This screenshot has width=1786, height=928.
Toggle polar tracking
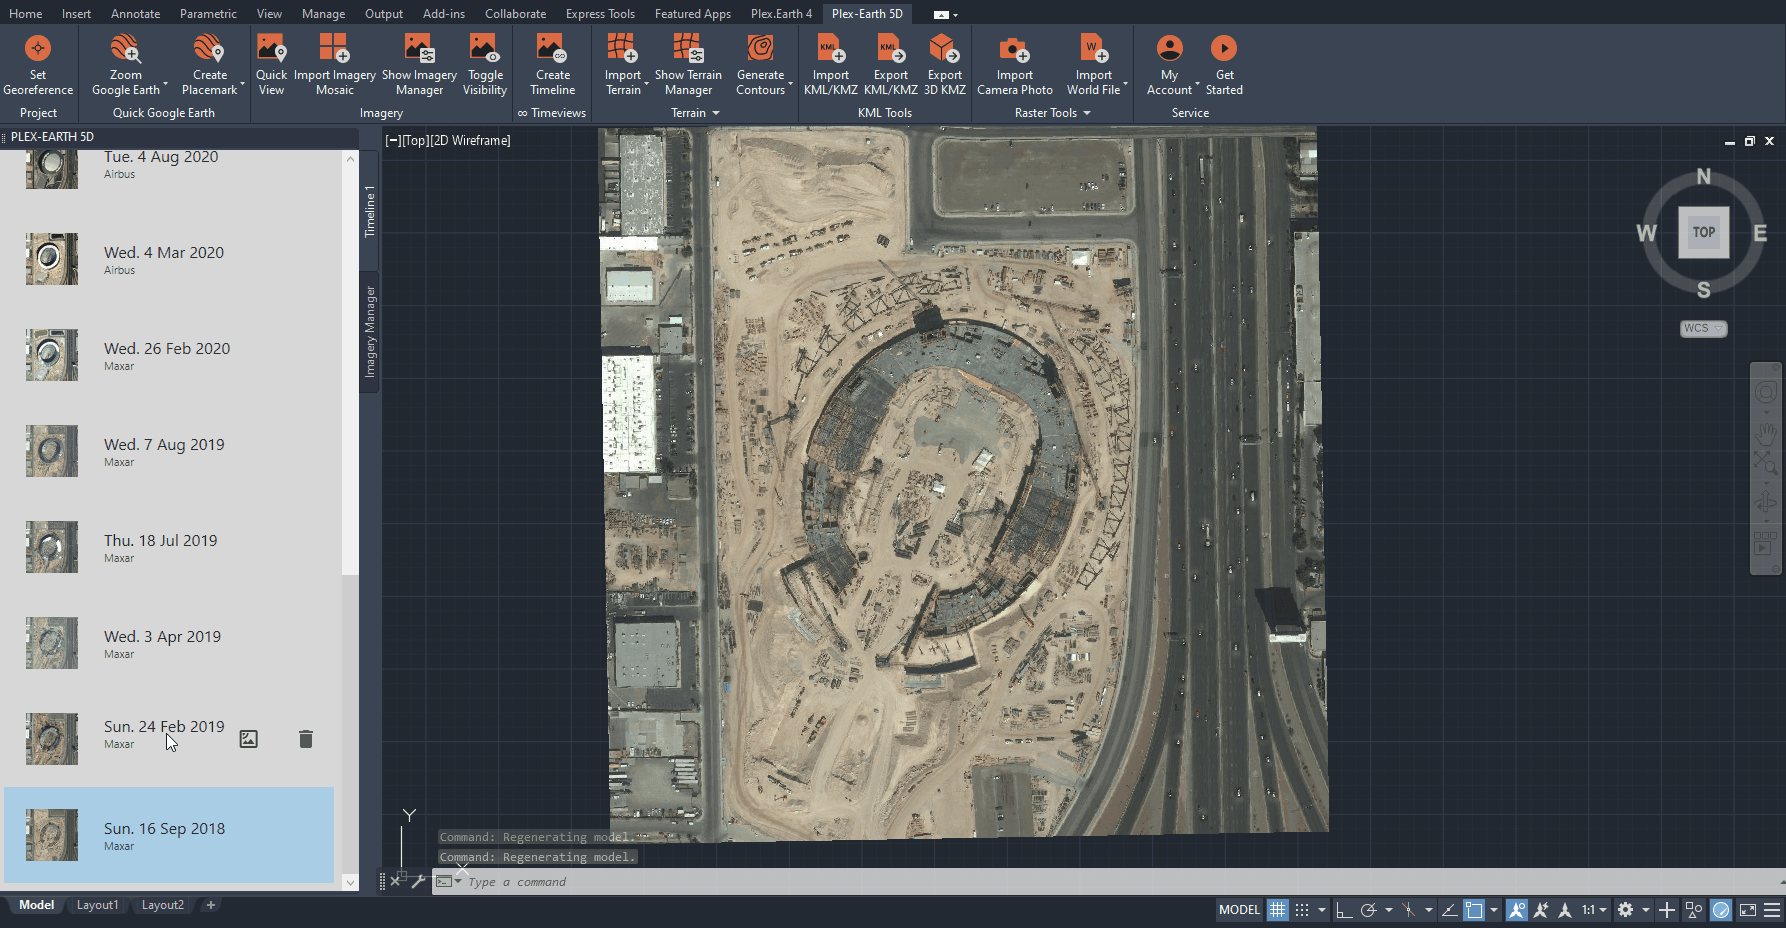point(1368,910)
